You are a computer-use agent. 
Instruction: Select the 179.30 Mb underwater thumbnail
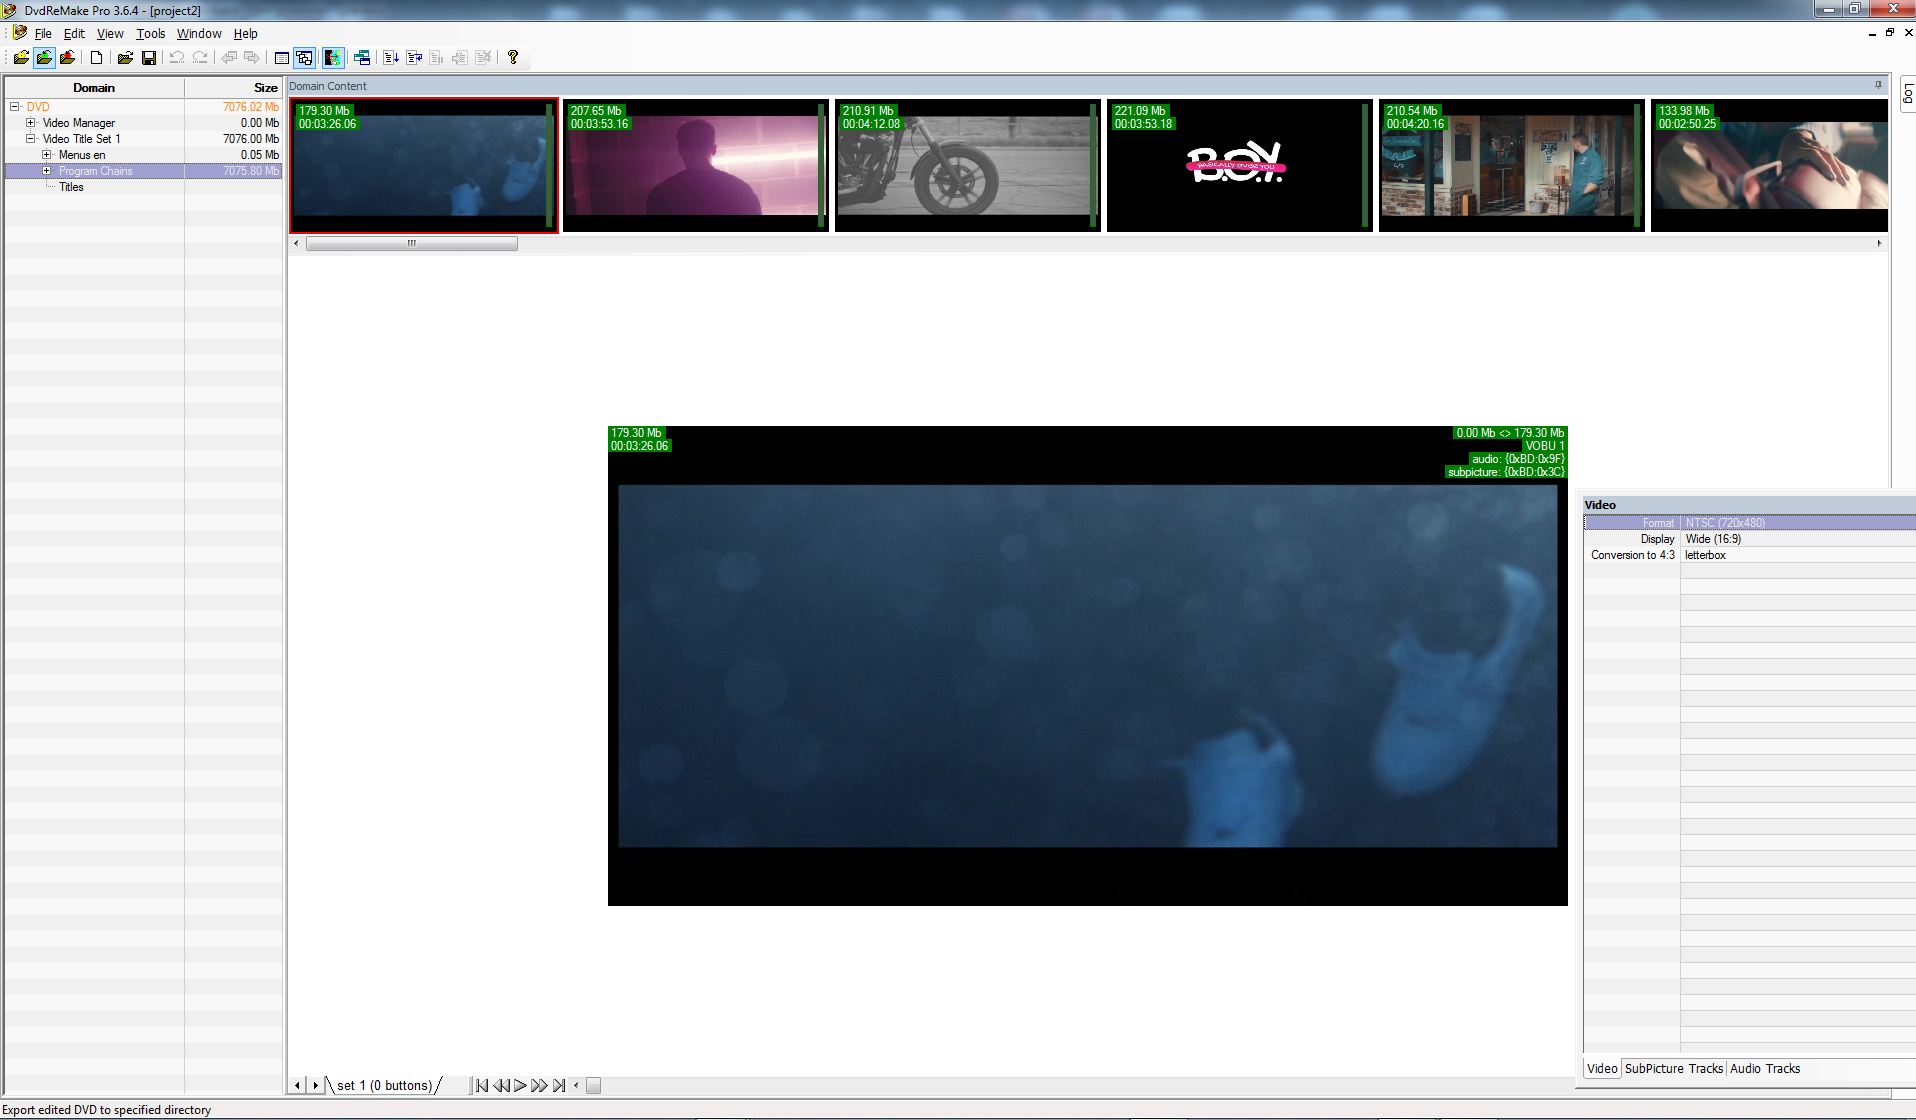coord(424,165)
